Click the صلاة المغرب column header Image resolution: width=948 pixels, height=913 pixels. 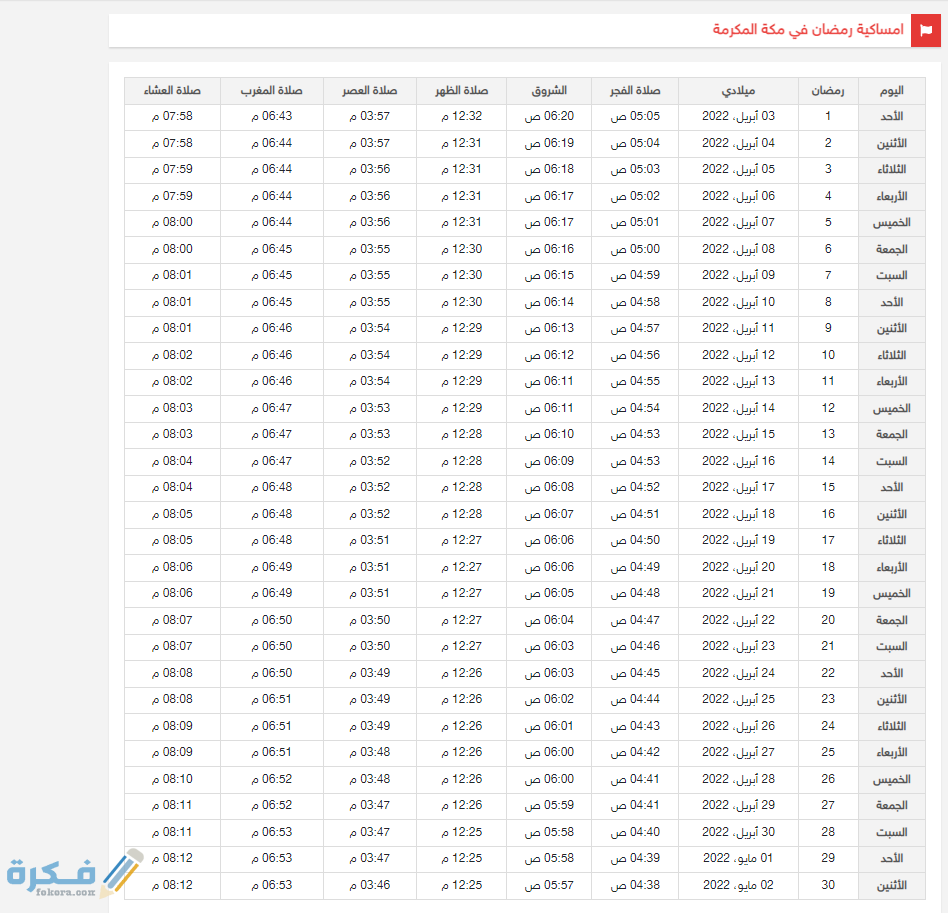(271, 91)
